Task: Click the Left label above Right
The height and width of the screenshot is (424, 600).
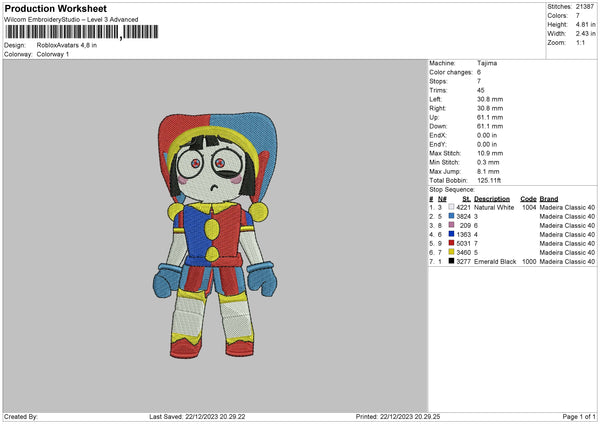Action: [x=435, y=99]
